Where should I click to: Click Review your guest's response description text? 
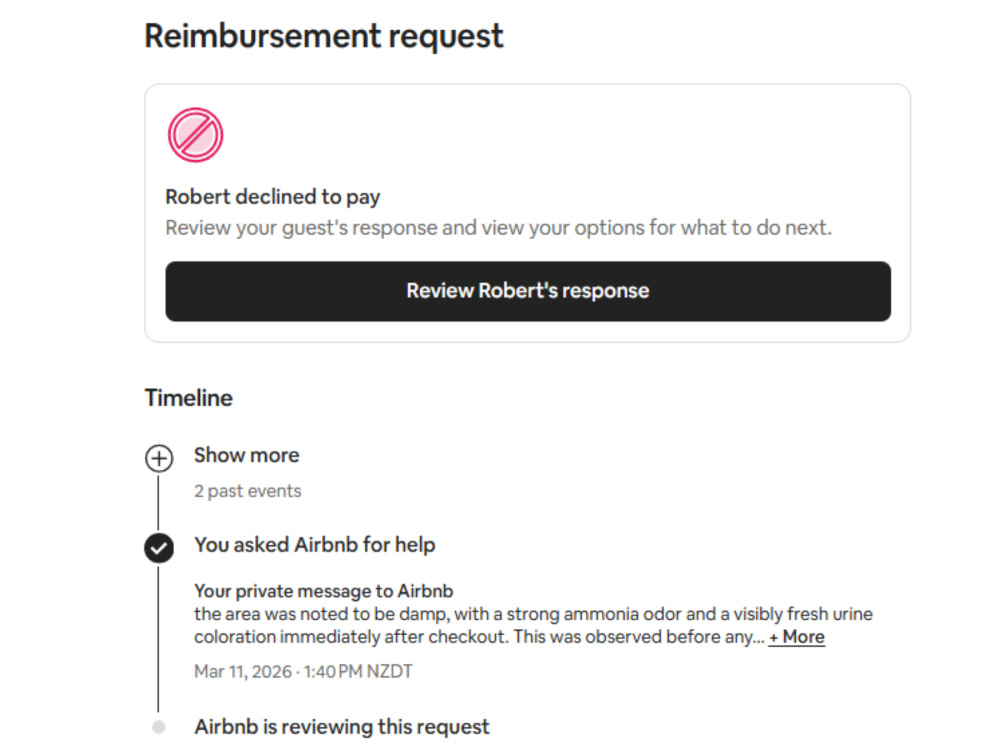click(x=498, y=228)
